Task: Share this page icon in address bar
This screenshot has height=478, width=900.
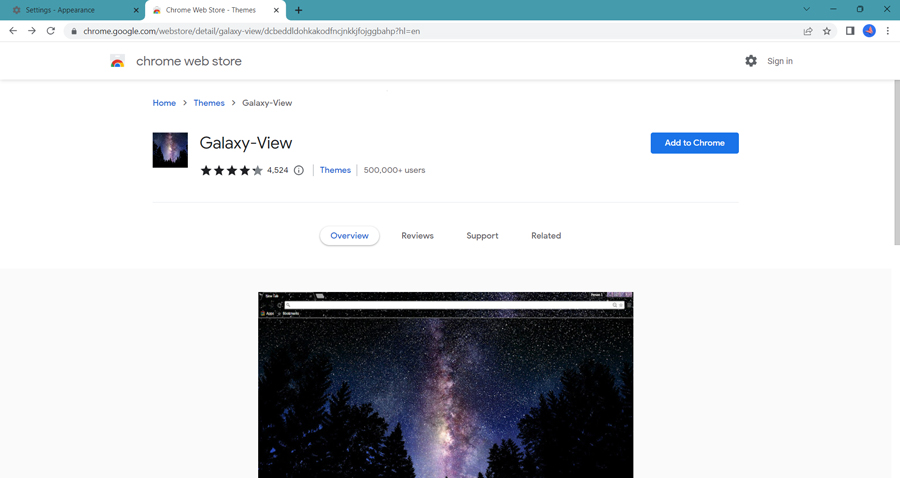Action: click(808, 31)
